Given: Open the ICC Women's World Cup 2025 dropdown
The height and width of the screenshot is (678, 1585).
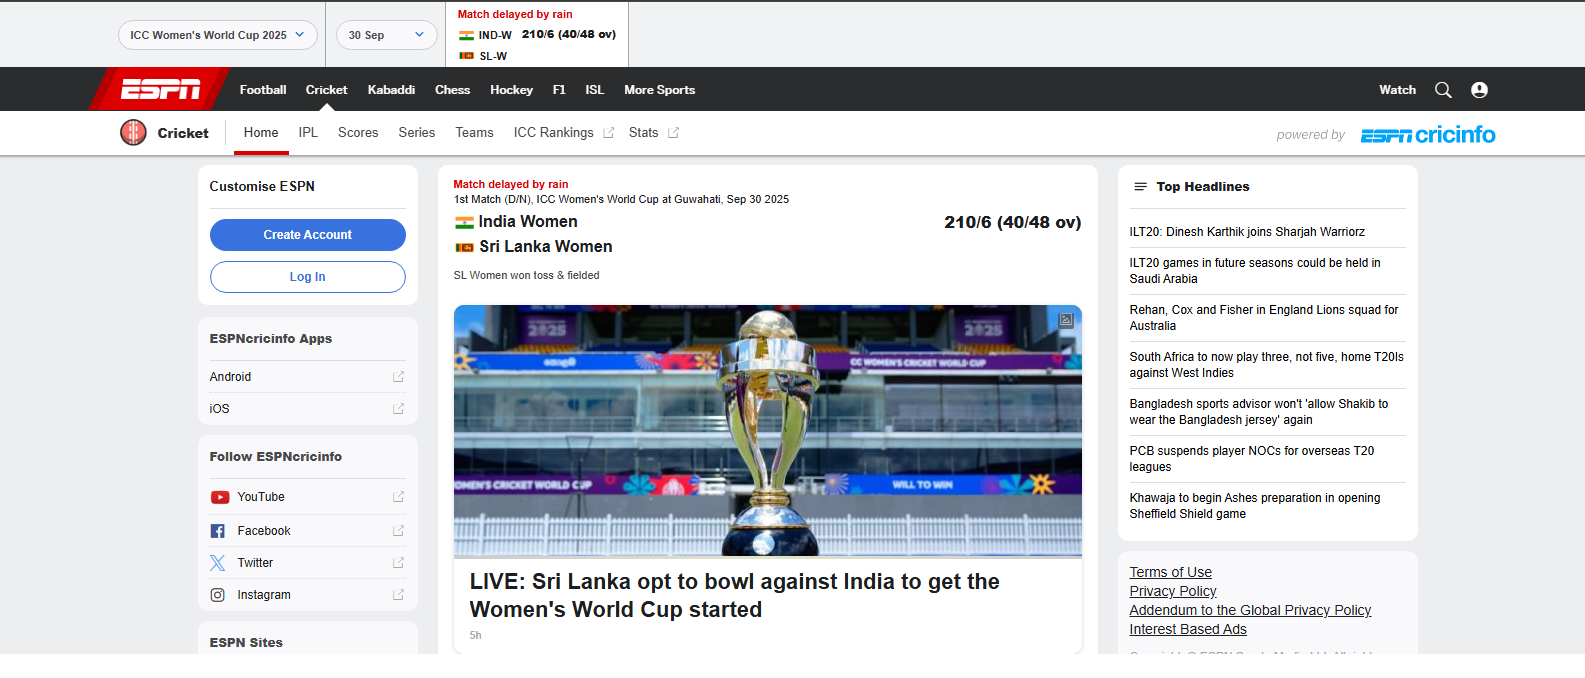Looking at the screenshot, I should click(x=218, y=35).
